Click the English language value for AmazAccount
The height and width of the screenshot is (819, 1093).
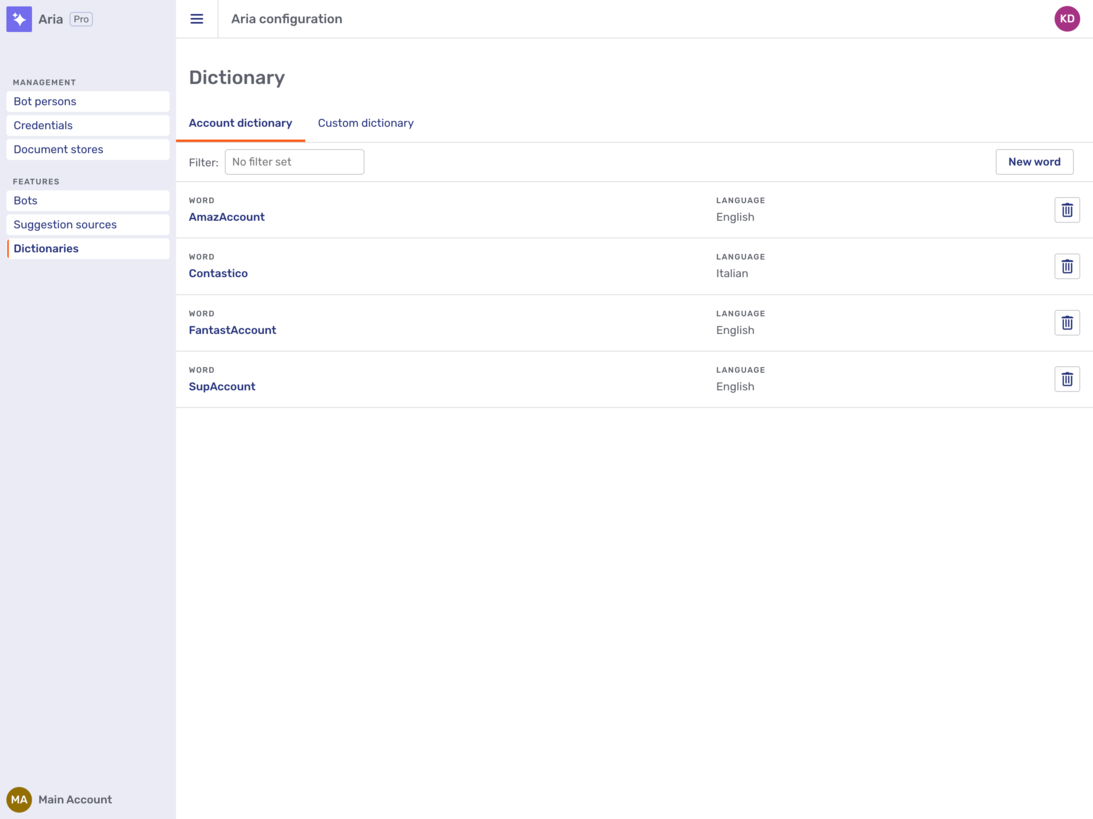click(x=735, y=217)
